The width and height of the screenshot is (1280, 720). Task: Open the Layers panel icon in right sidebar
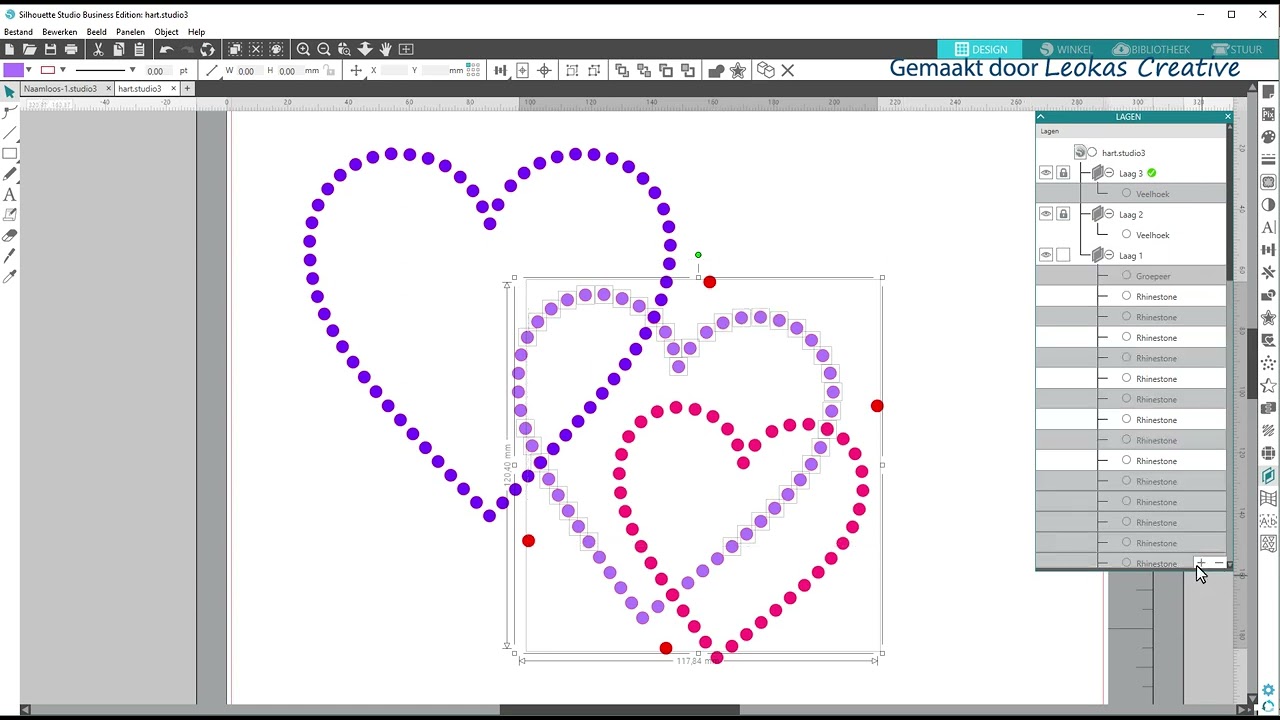point(1269,476)
